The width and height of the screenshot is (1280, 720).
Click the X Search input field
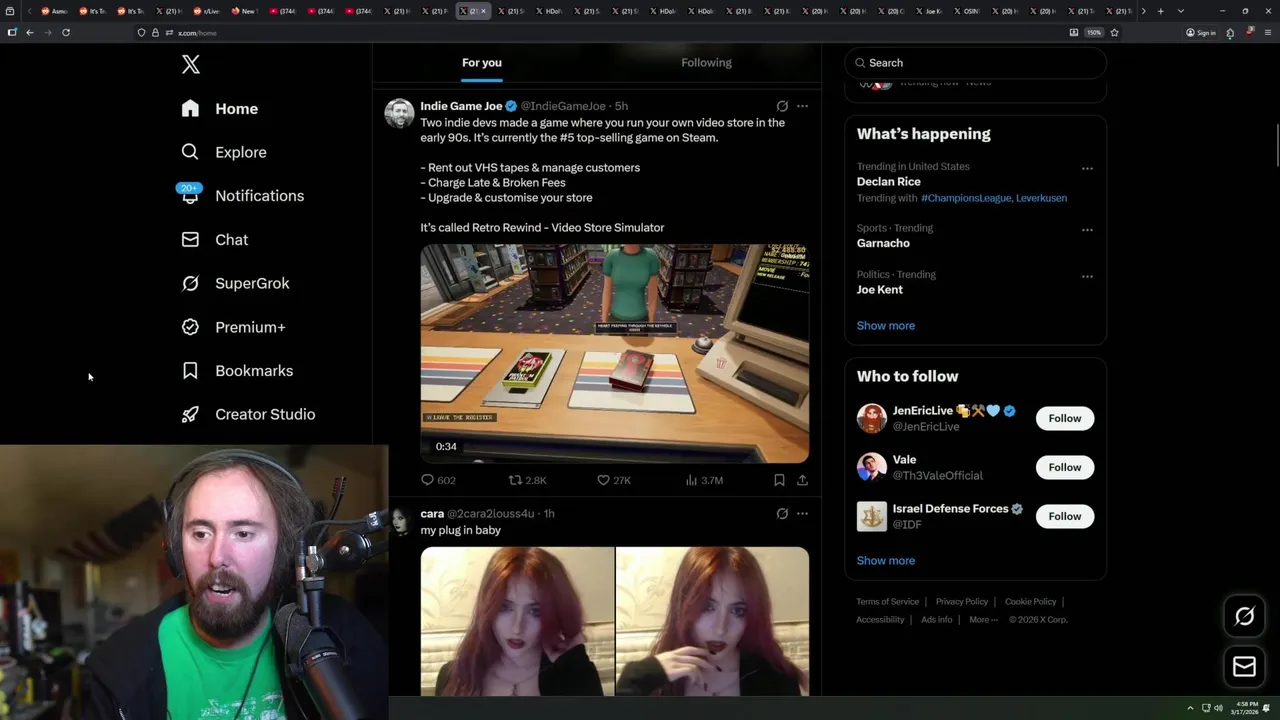[976, 63]
